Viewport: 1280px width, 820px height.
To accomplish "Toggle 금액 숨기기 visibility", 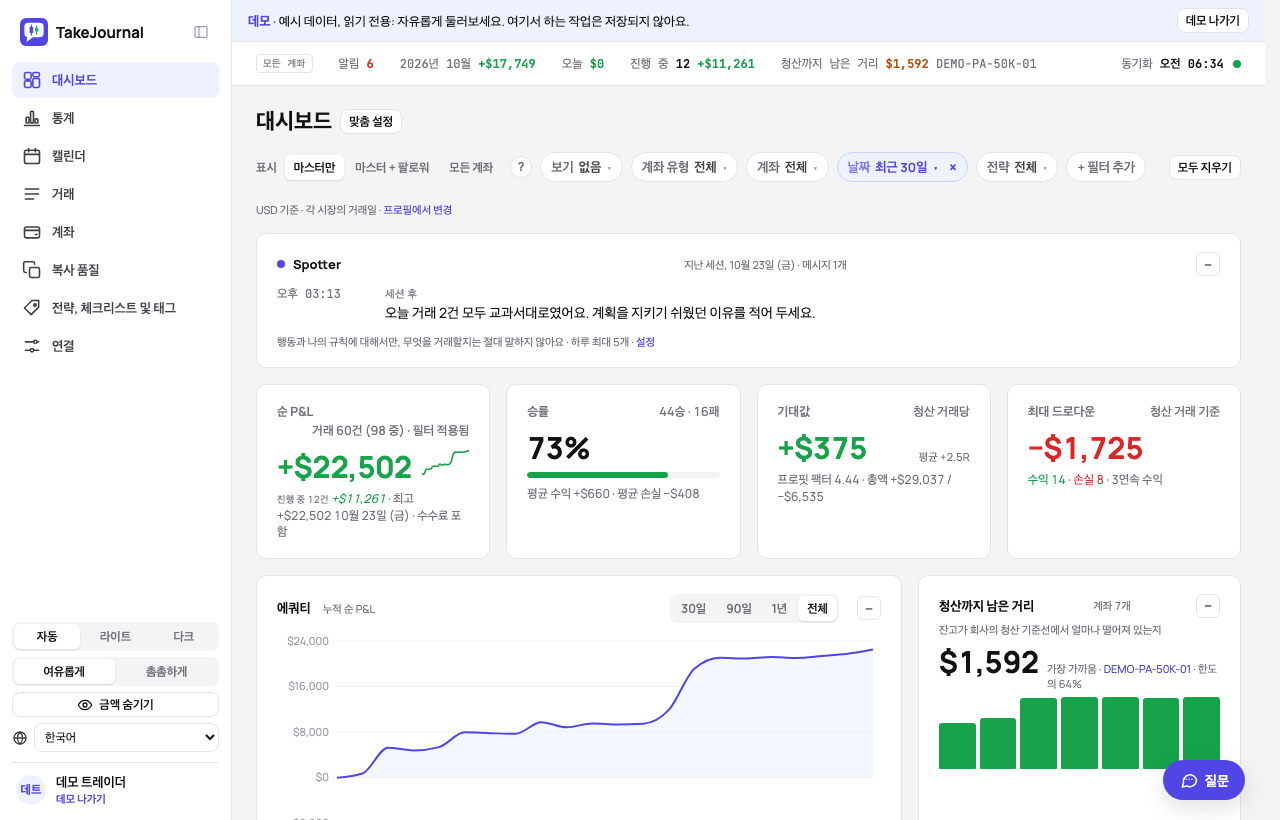I will click(115, 705).
